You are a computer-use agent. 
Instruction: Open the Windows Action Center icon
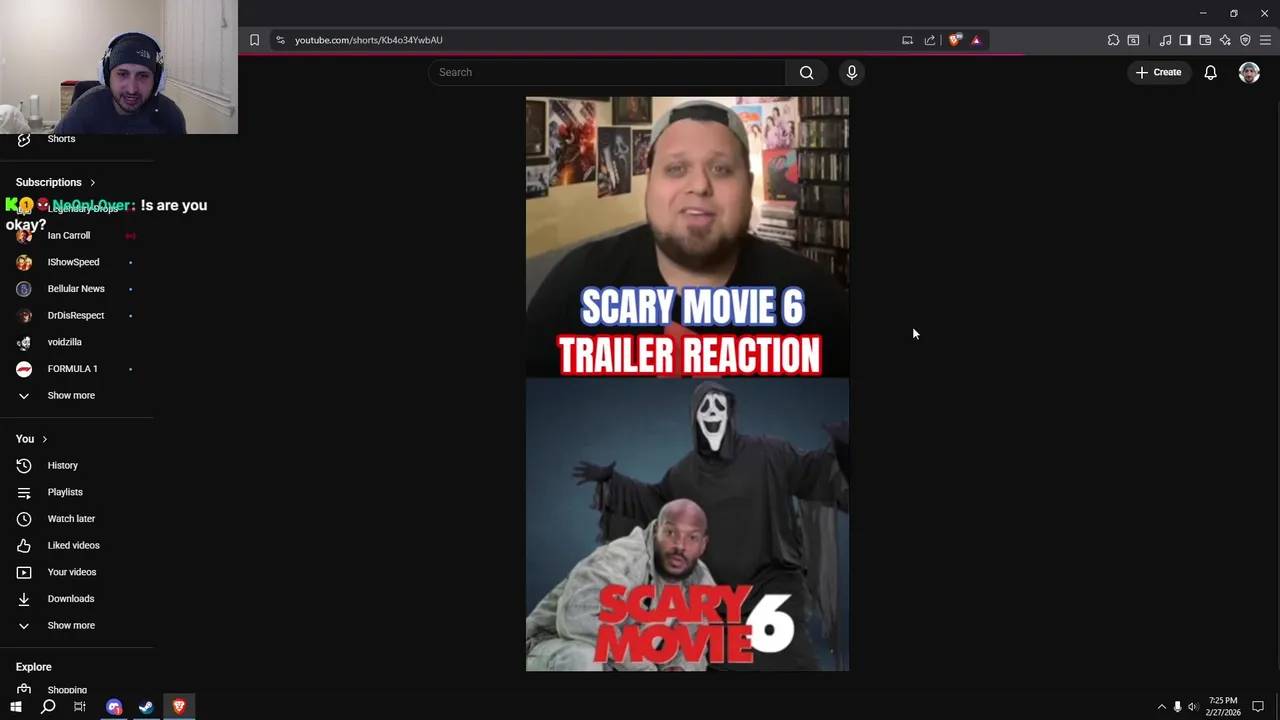1258,707
